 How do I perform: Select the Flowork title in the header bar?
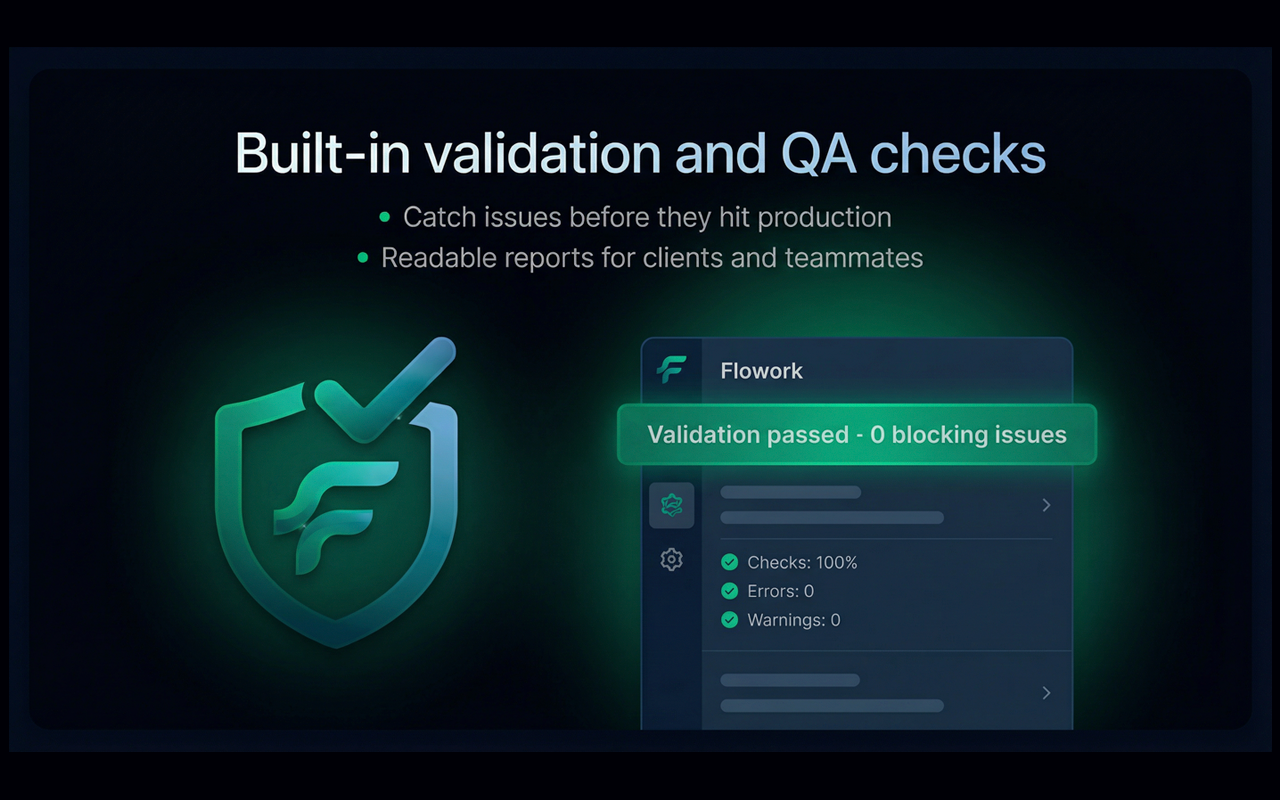point(761,370)
